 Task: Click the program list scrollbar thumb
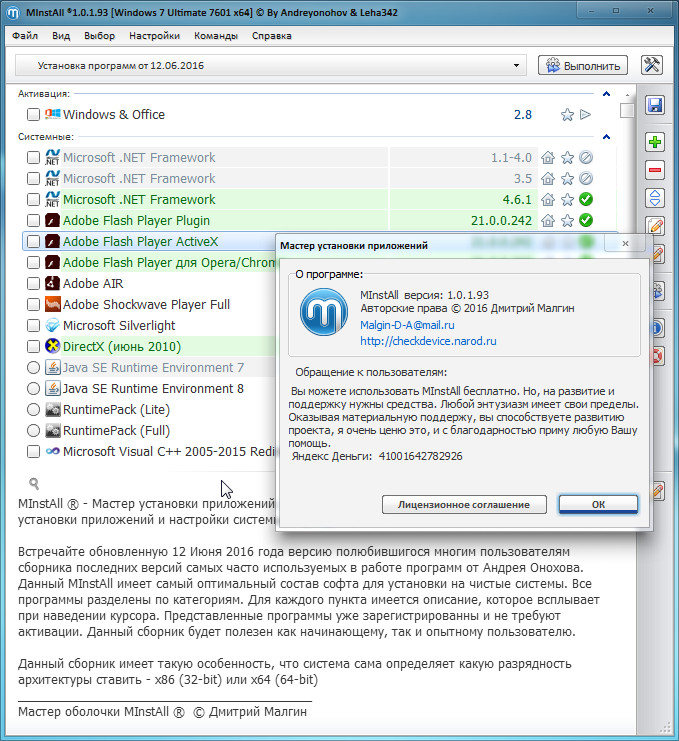point(627,110)
